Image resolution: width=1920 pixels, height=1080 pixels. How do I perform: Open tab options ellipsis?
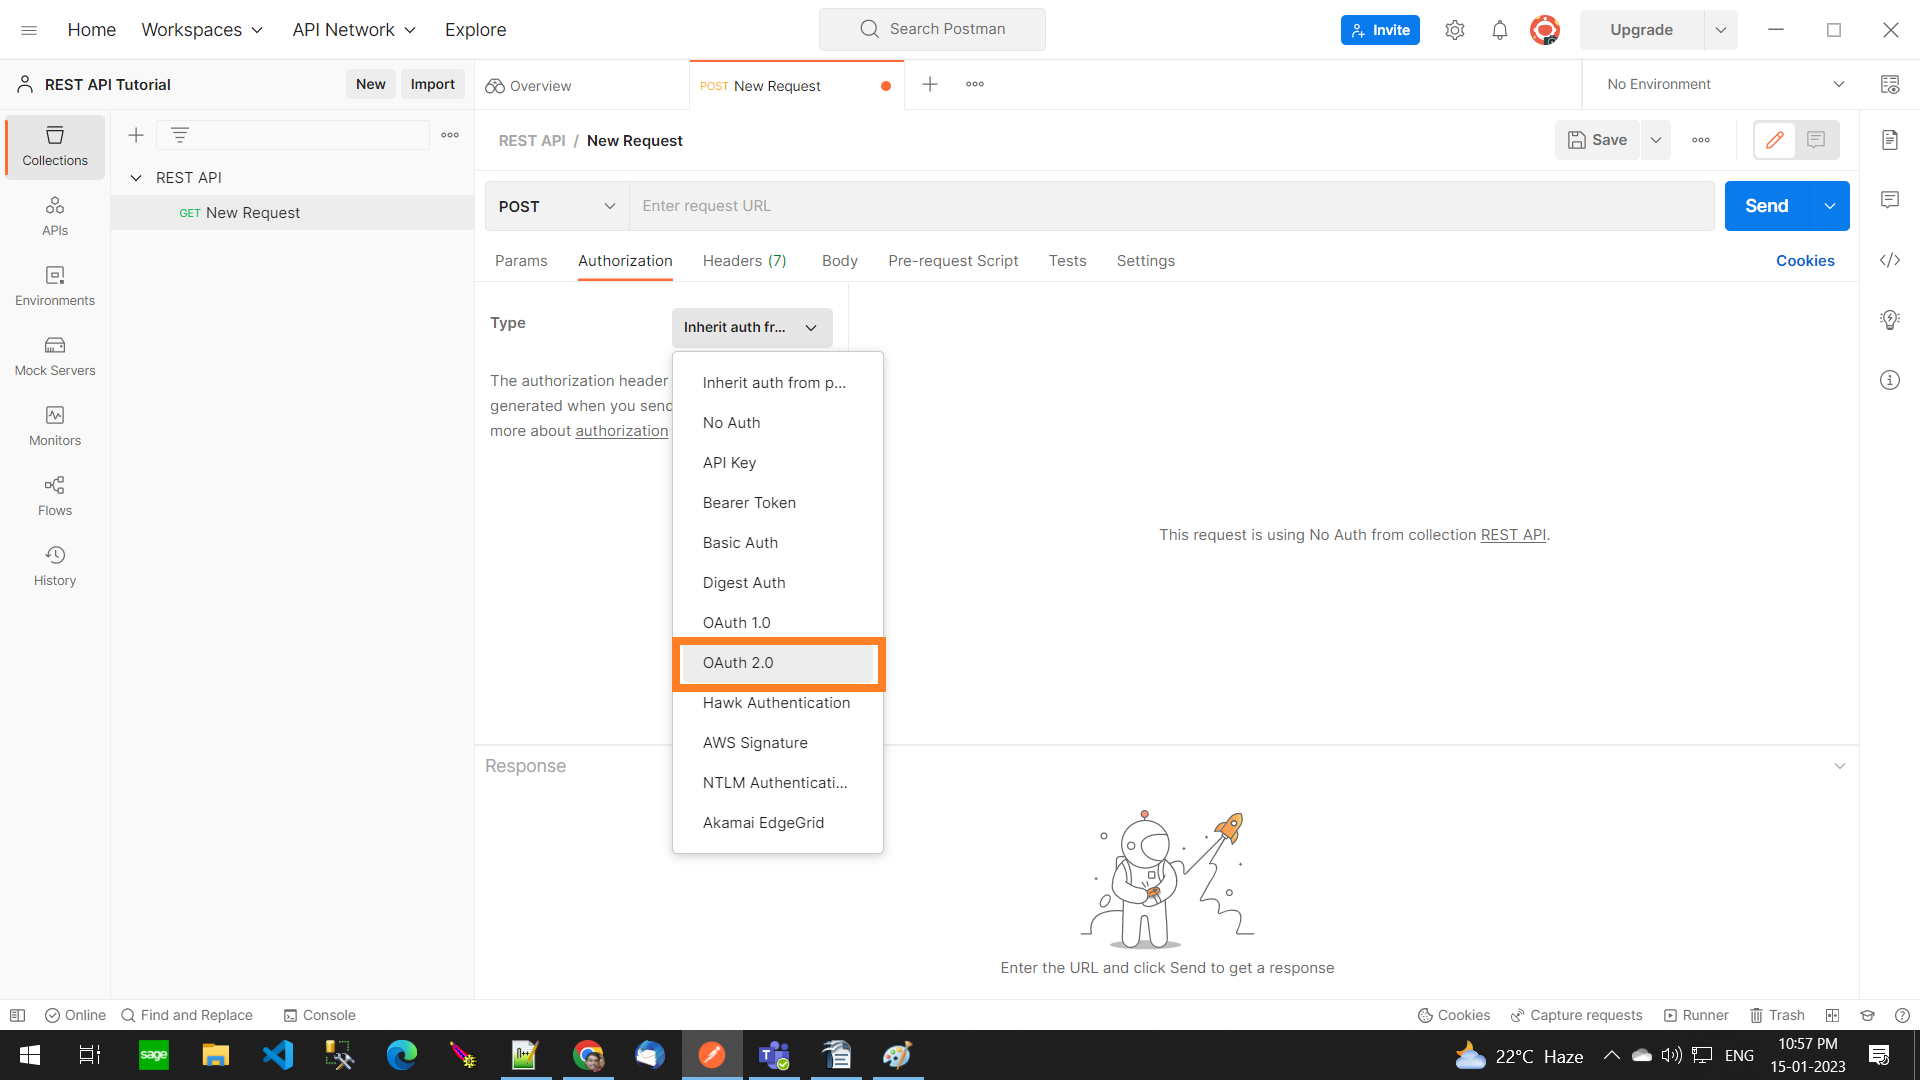pos(975,84)
